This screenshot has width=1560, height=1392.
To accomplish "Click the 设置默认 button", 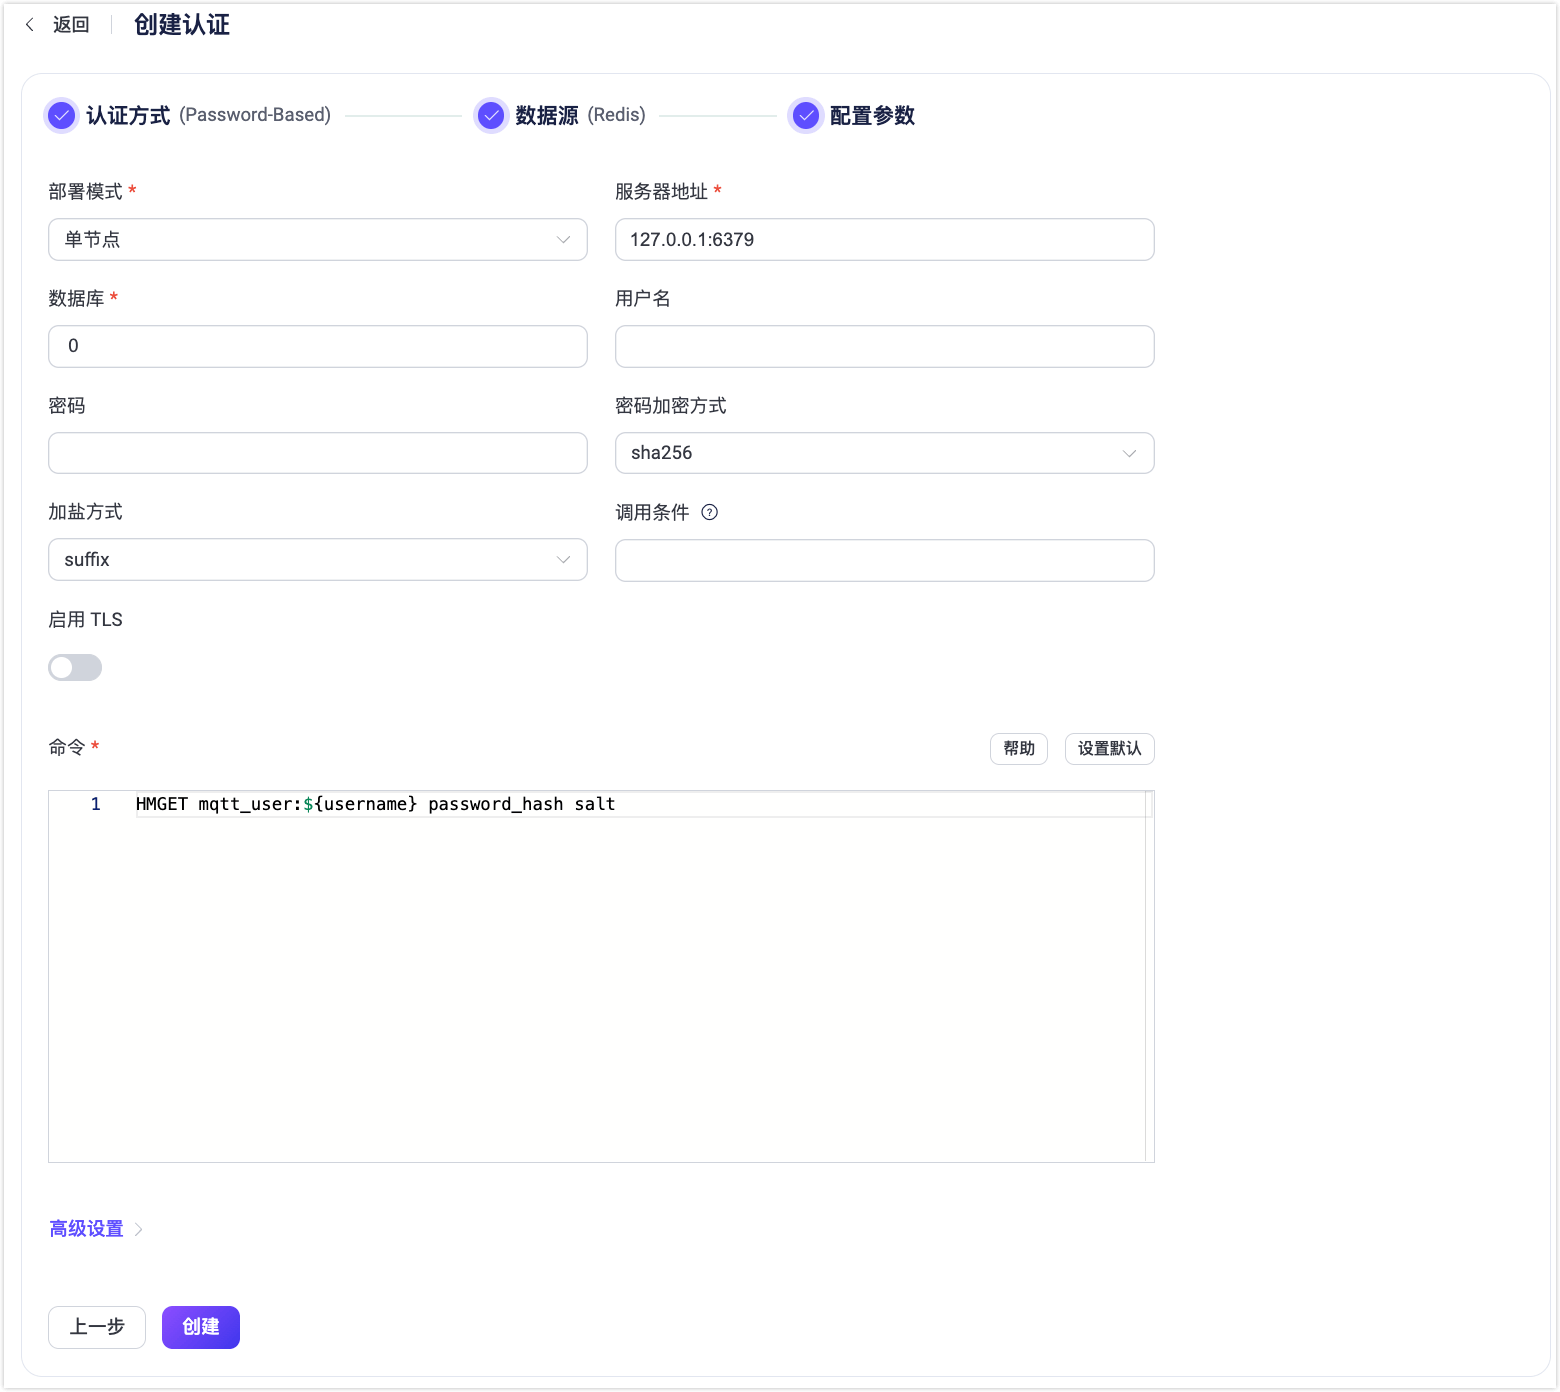I will [1109, 748].
